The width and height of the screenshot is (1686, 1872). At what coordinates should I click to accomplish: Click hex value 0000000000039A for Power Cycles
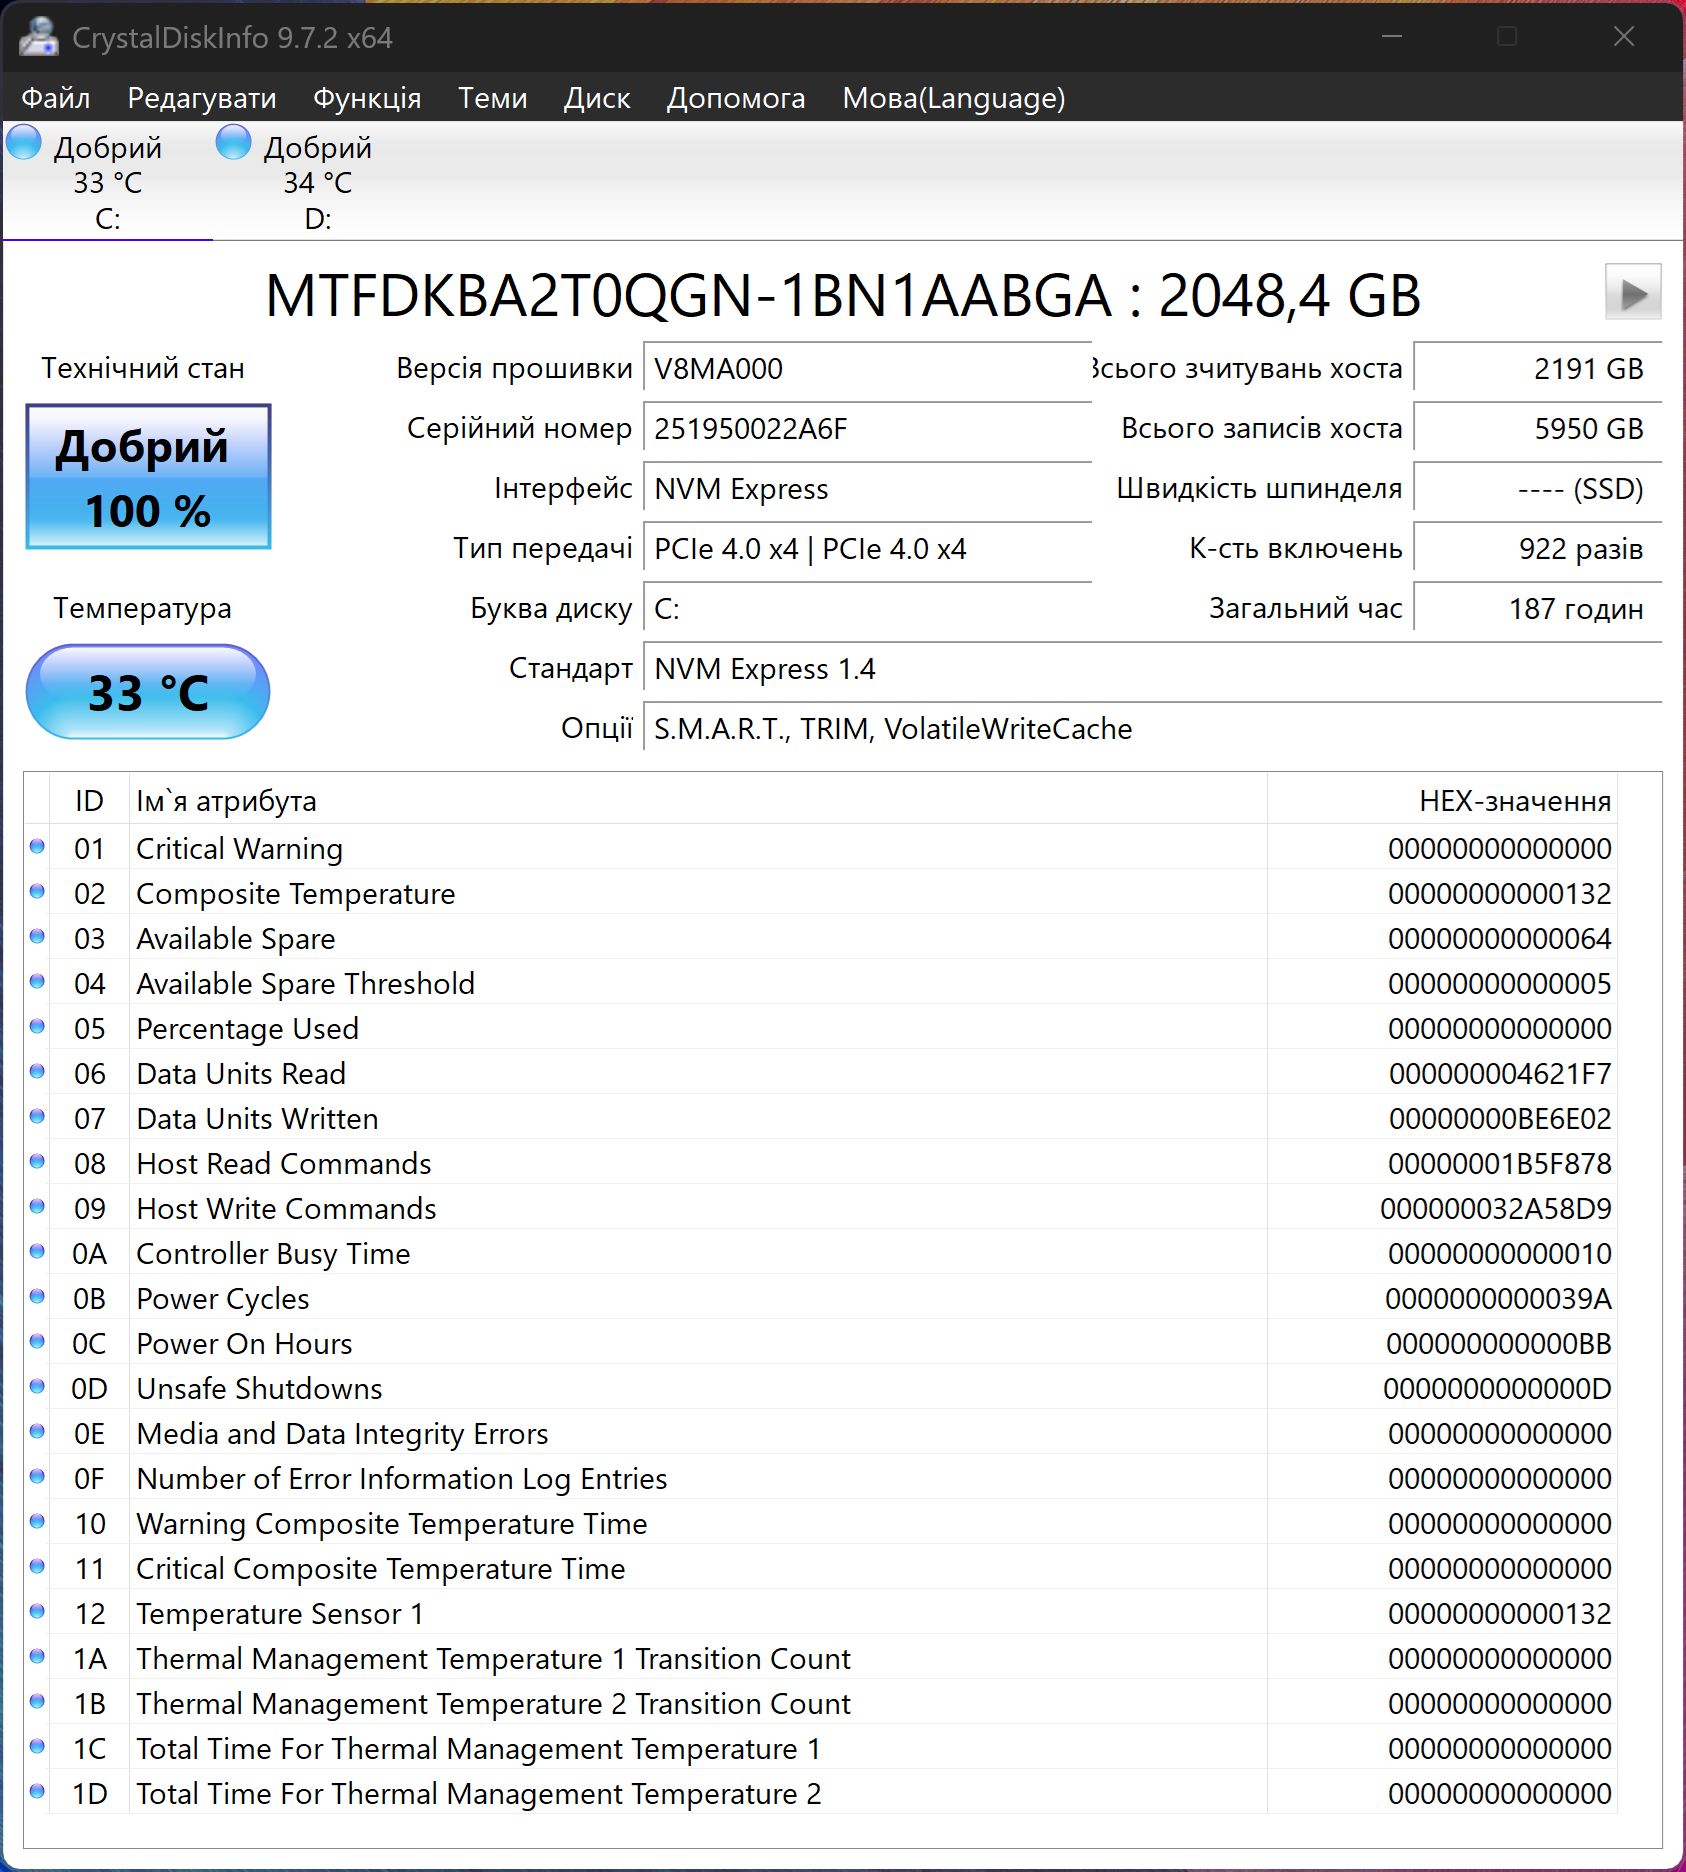coord(1498,1299)
